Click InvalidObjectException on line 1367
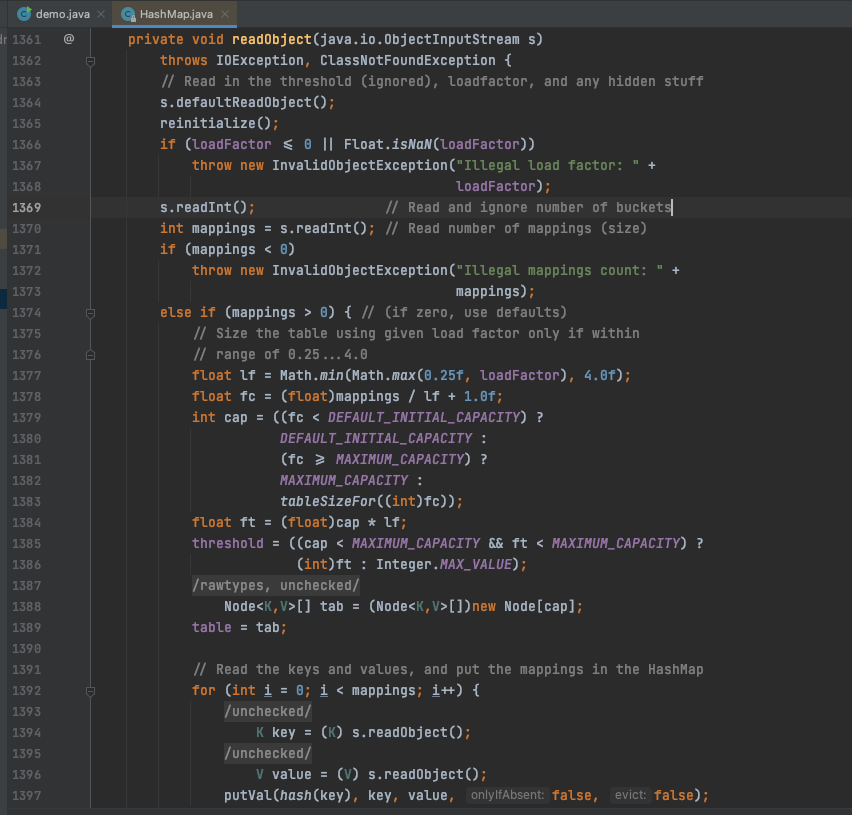 tap(360, 166)
